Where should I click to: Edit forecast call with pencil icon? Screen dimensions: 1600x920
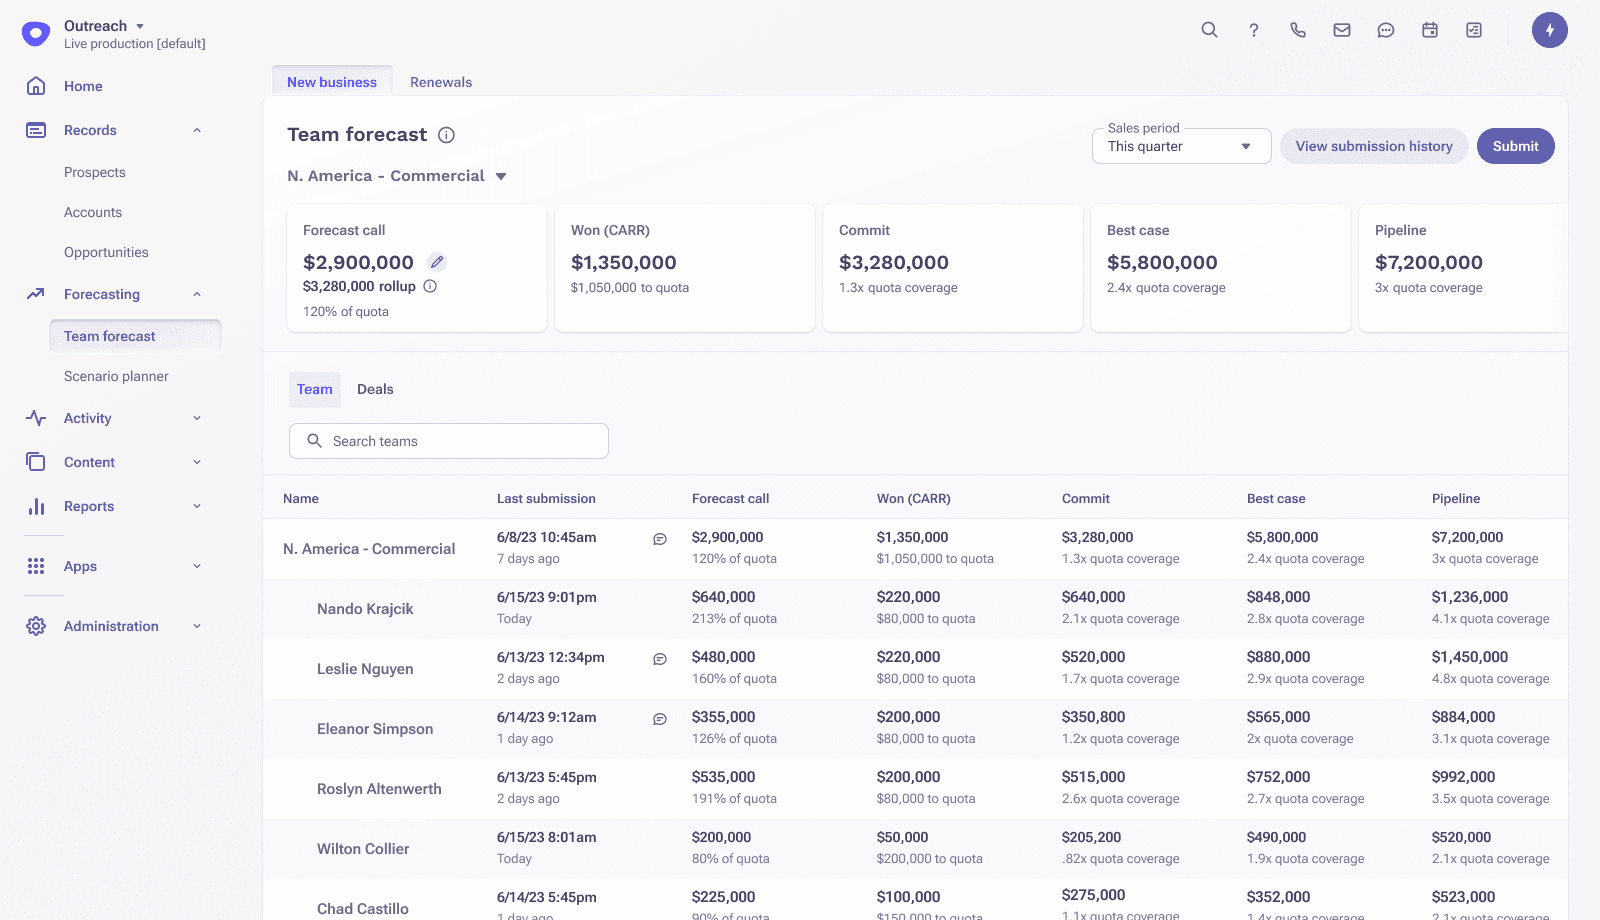click(437, 262)
